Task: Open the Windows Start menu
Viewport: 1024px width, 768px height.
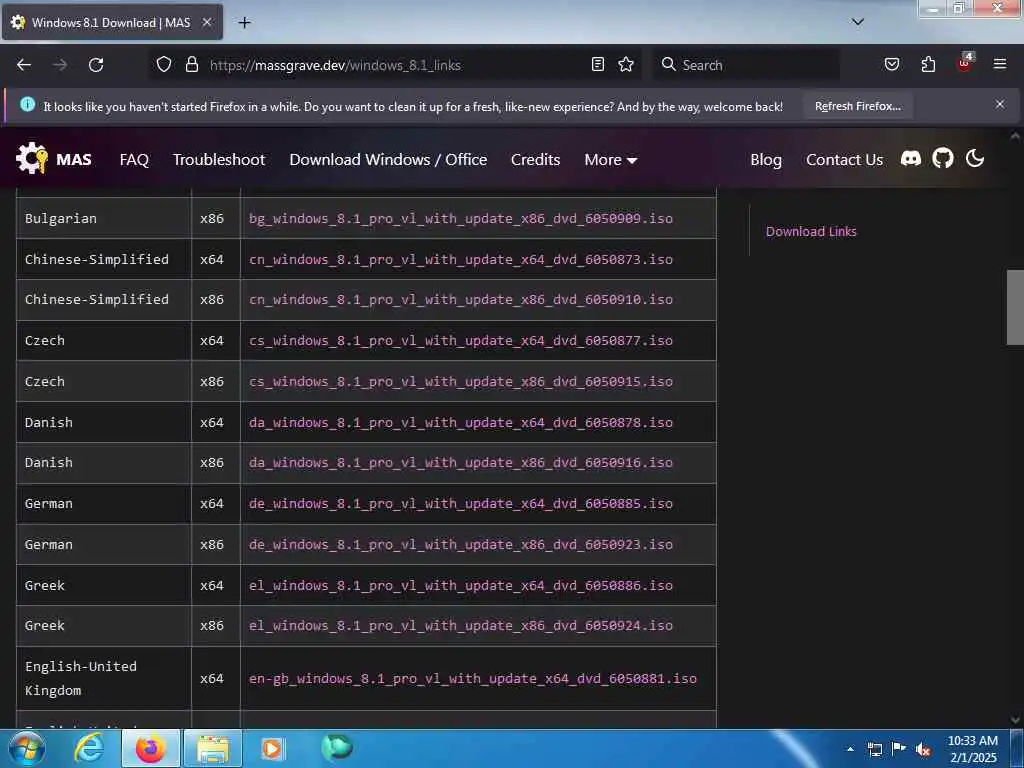Action: click(x=25, y=748)
